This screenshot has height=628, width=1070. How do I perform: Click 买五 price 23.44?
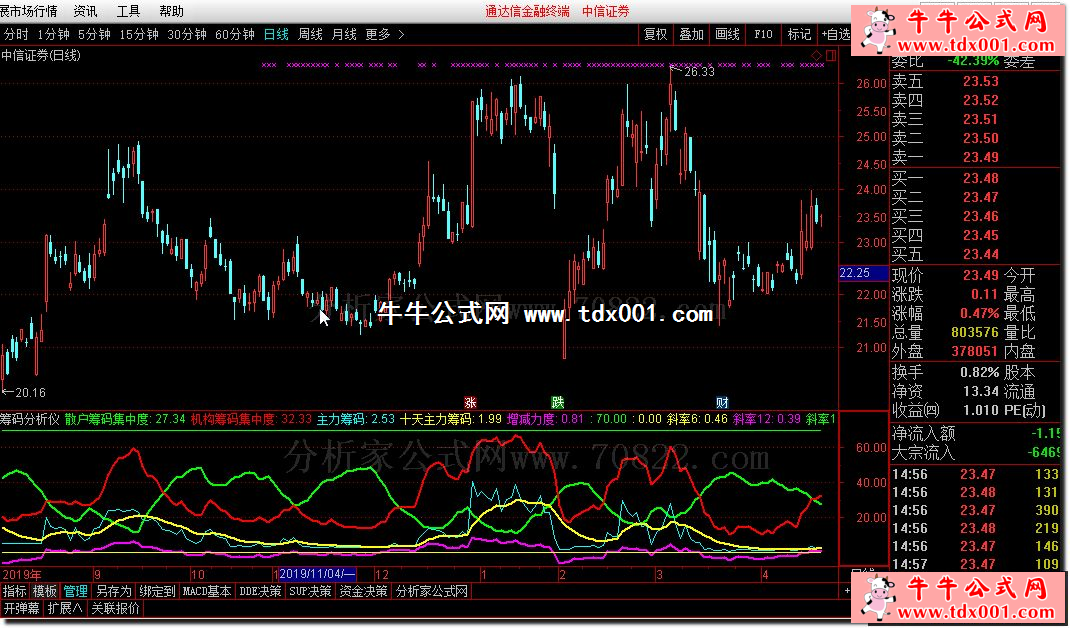[x=981, y=255]
